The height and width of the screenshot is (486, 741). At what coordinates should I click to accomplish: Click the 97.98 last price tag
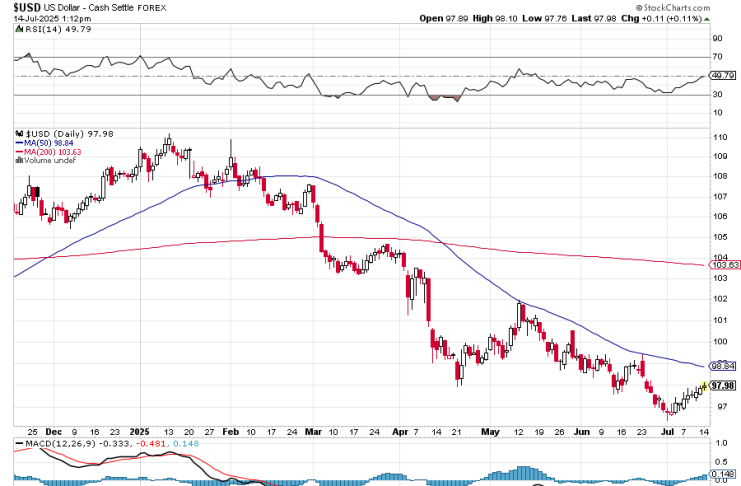(x=723, y=384)
